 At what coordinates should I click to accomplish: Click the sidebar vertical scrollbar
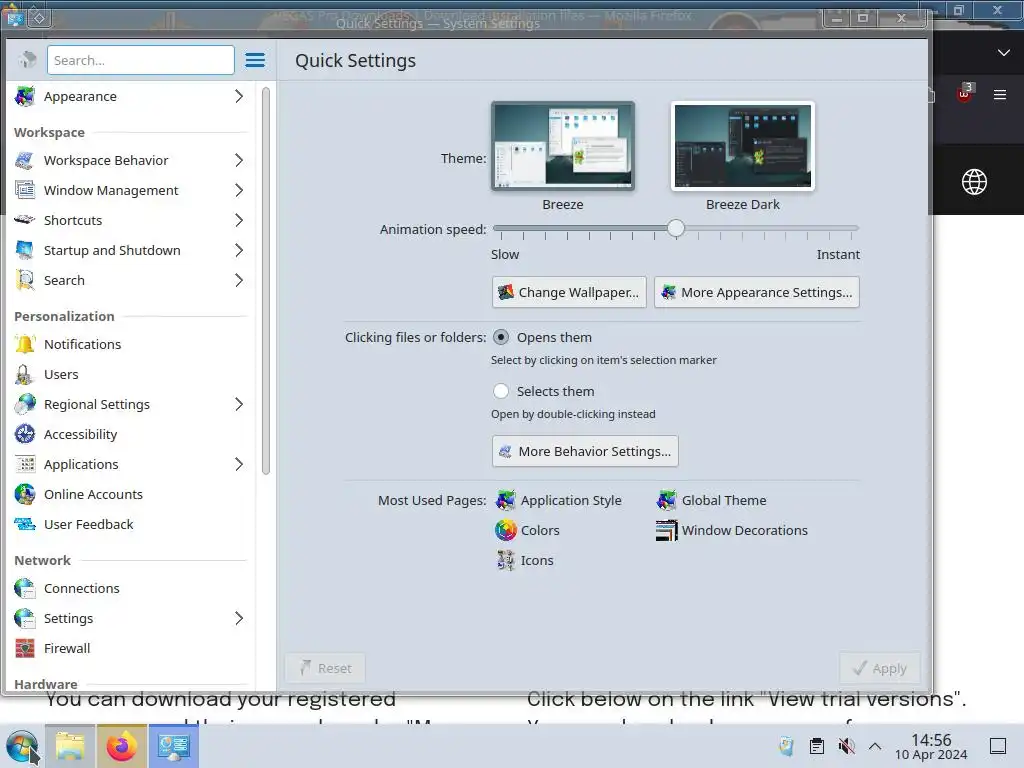[266, 281]
